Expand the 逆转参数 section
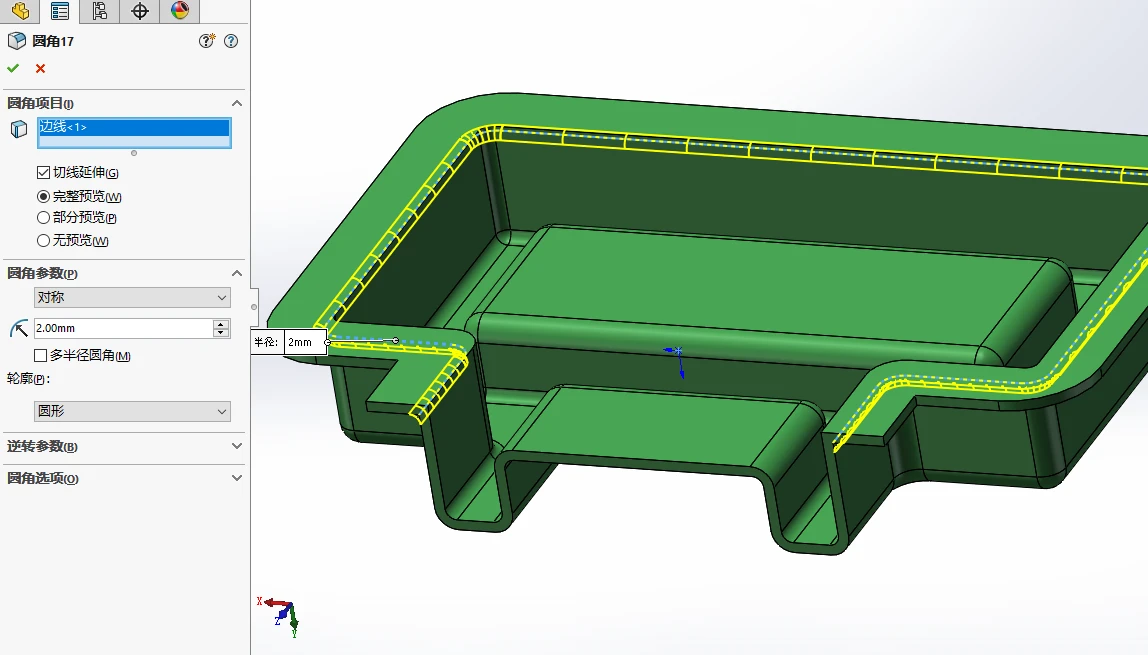The height and width of the screenshot is (655, 1148). click(x=236, y=446)
